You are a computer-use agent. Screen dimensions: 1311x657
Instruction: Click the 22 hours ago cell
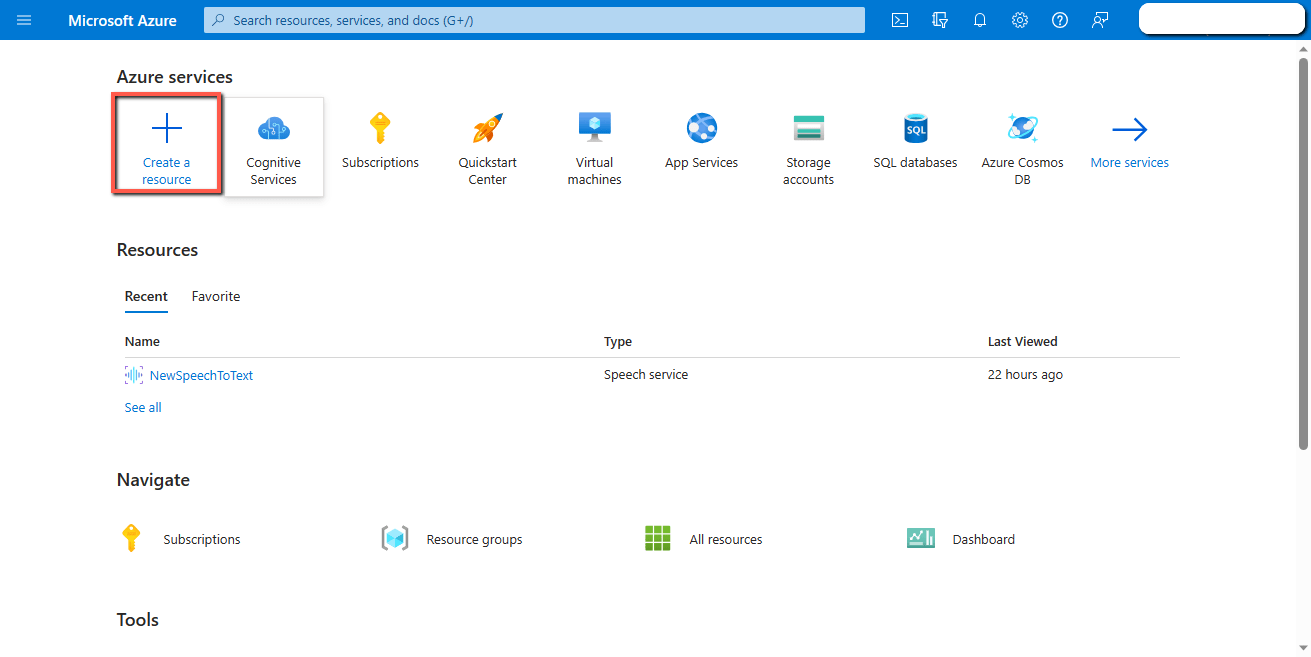[1025, 375]
